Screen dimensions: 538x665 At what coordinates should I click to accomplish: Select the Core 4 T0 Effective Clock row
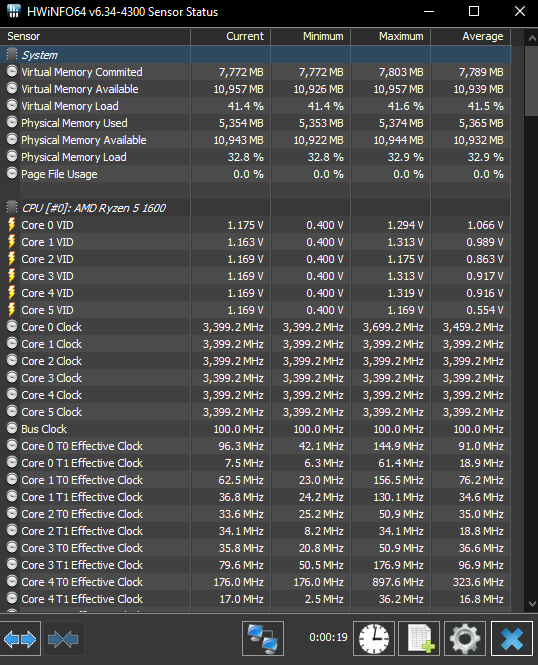pos(256,582)
